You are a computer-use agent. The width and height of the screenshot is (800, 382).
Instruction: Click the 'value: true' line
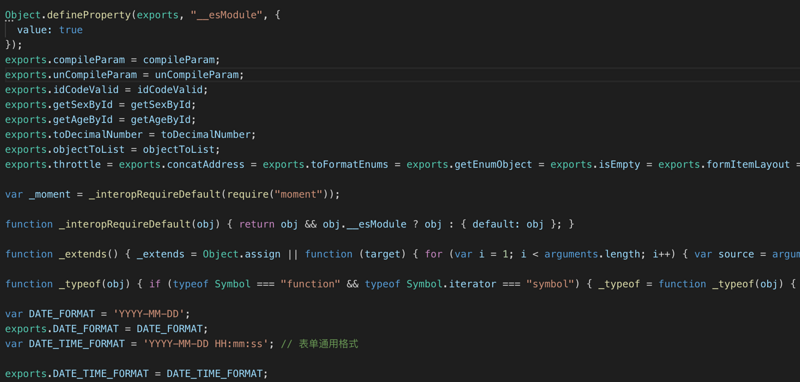click(49, 30)
